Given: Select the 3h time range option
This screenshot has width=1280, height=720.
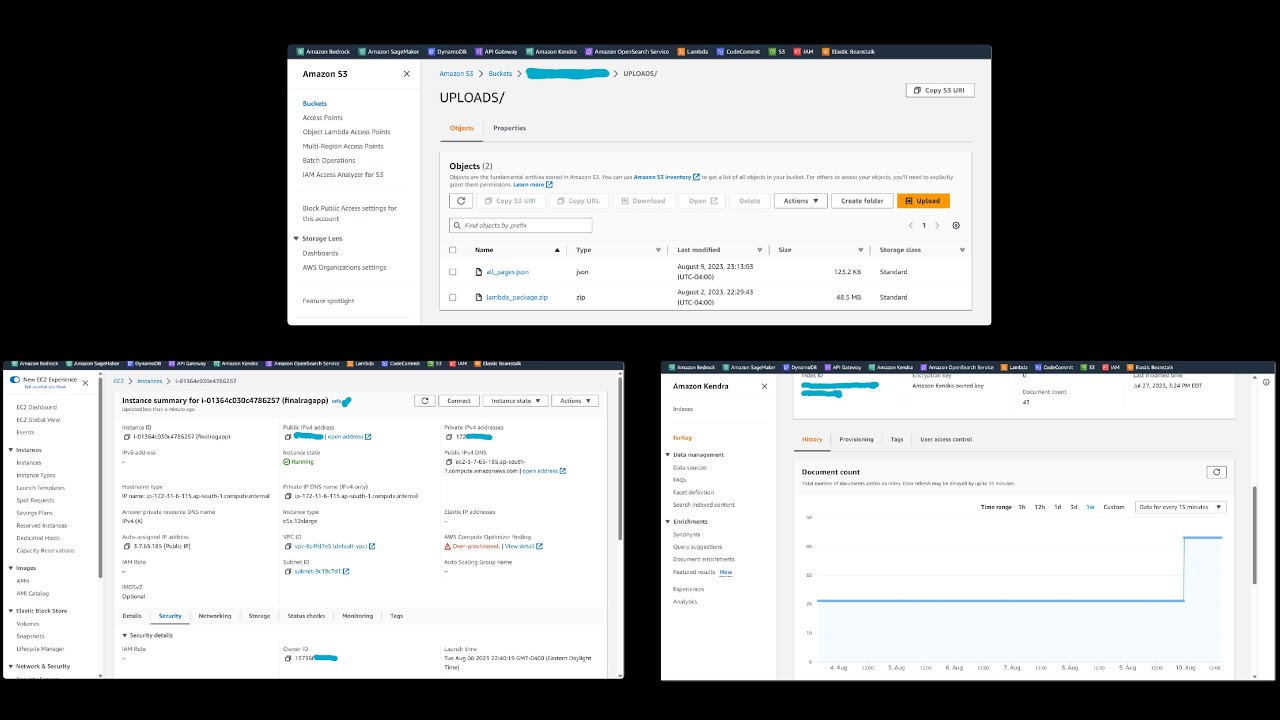Looking at the screenshot, I should click(1022, 507).
